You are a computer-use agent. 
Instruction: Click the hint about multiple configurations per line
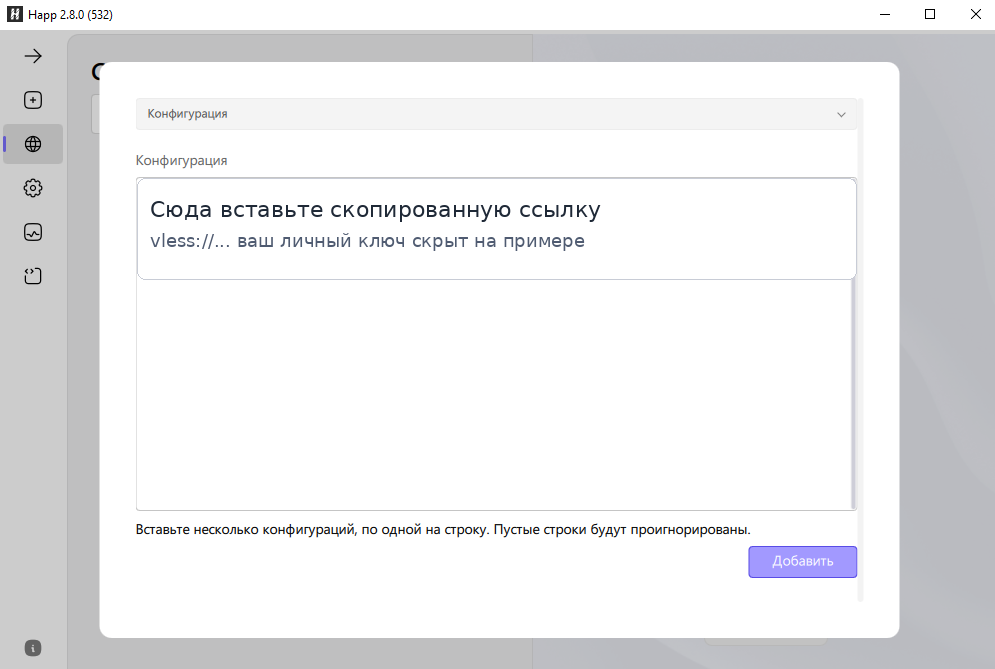coord(443,529)
